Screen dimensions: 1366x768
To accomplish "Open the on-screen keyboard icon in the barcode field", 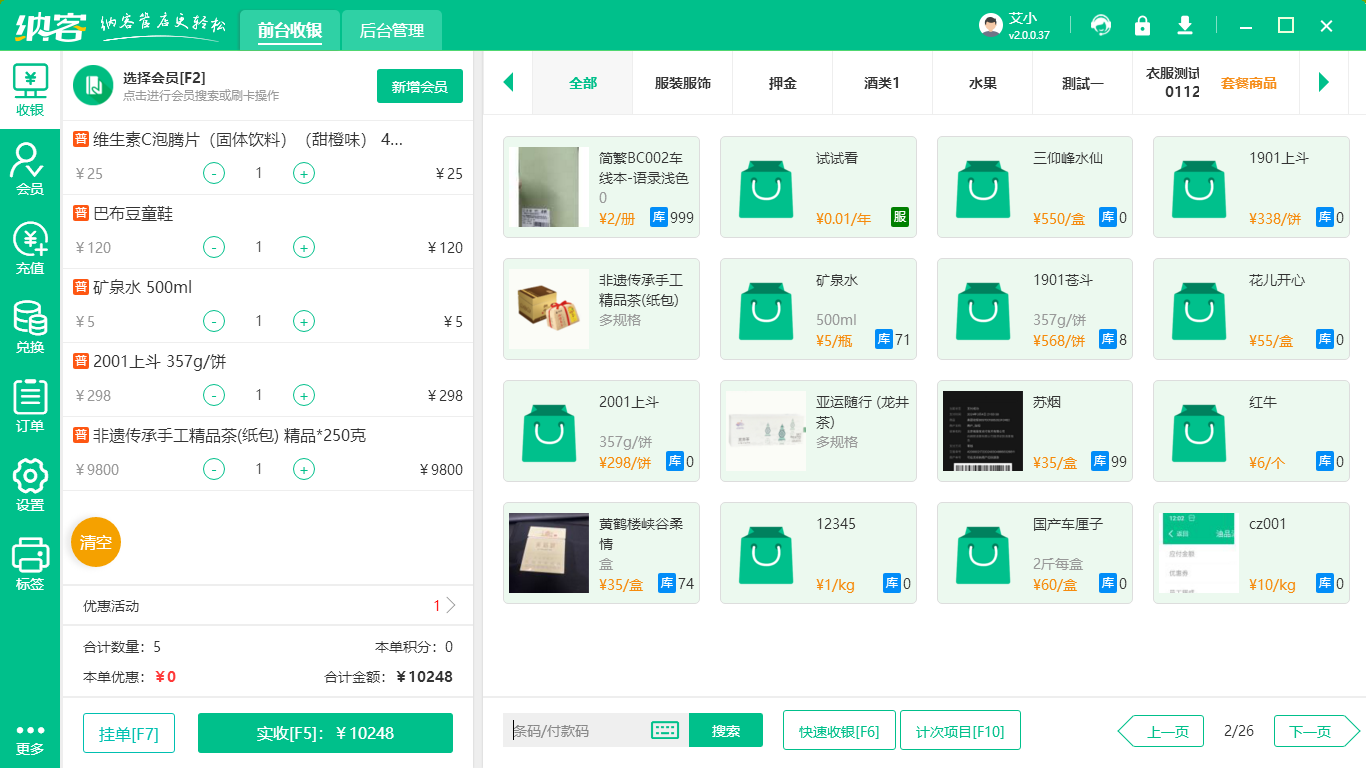I will [x=665, y=730].
